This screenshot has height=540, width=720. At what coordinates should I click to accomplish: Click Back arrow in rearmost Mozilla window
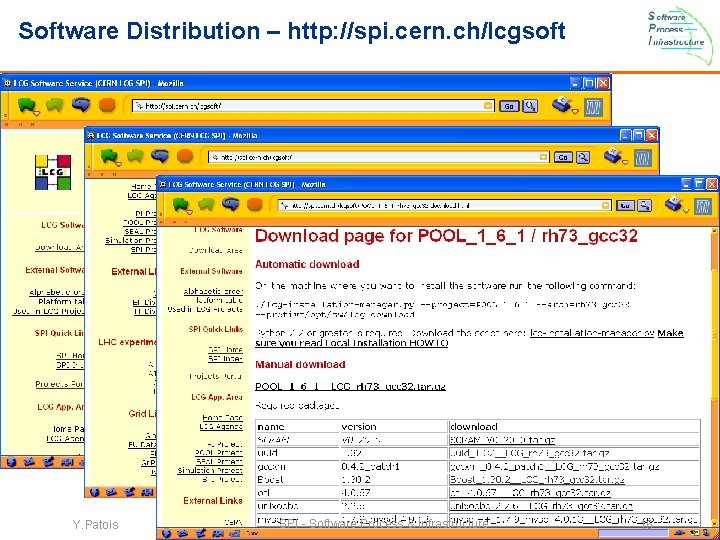click(27, 105)
